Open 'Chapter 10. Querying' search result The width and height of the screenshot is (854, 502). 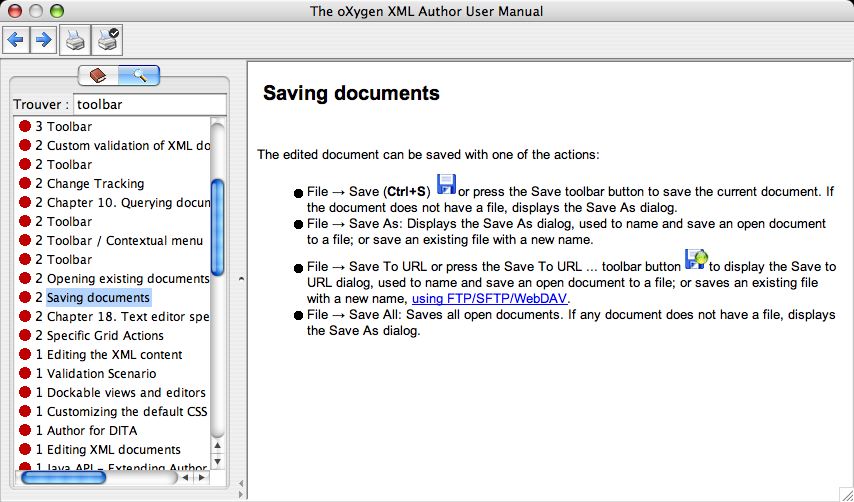pyautogui.click(x=123, y=203)
